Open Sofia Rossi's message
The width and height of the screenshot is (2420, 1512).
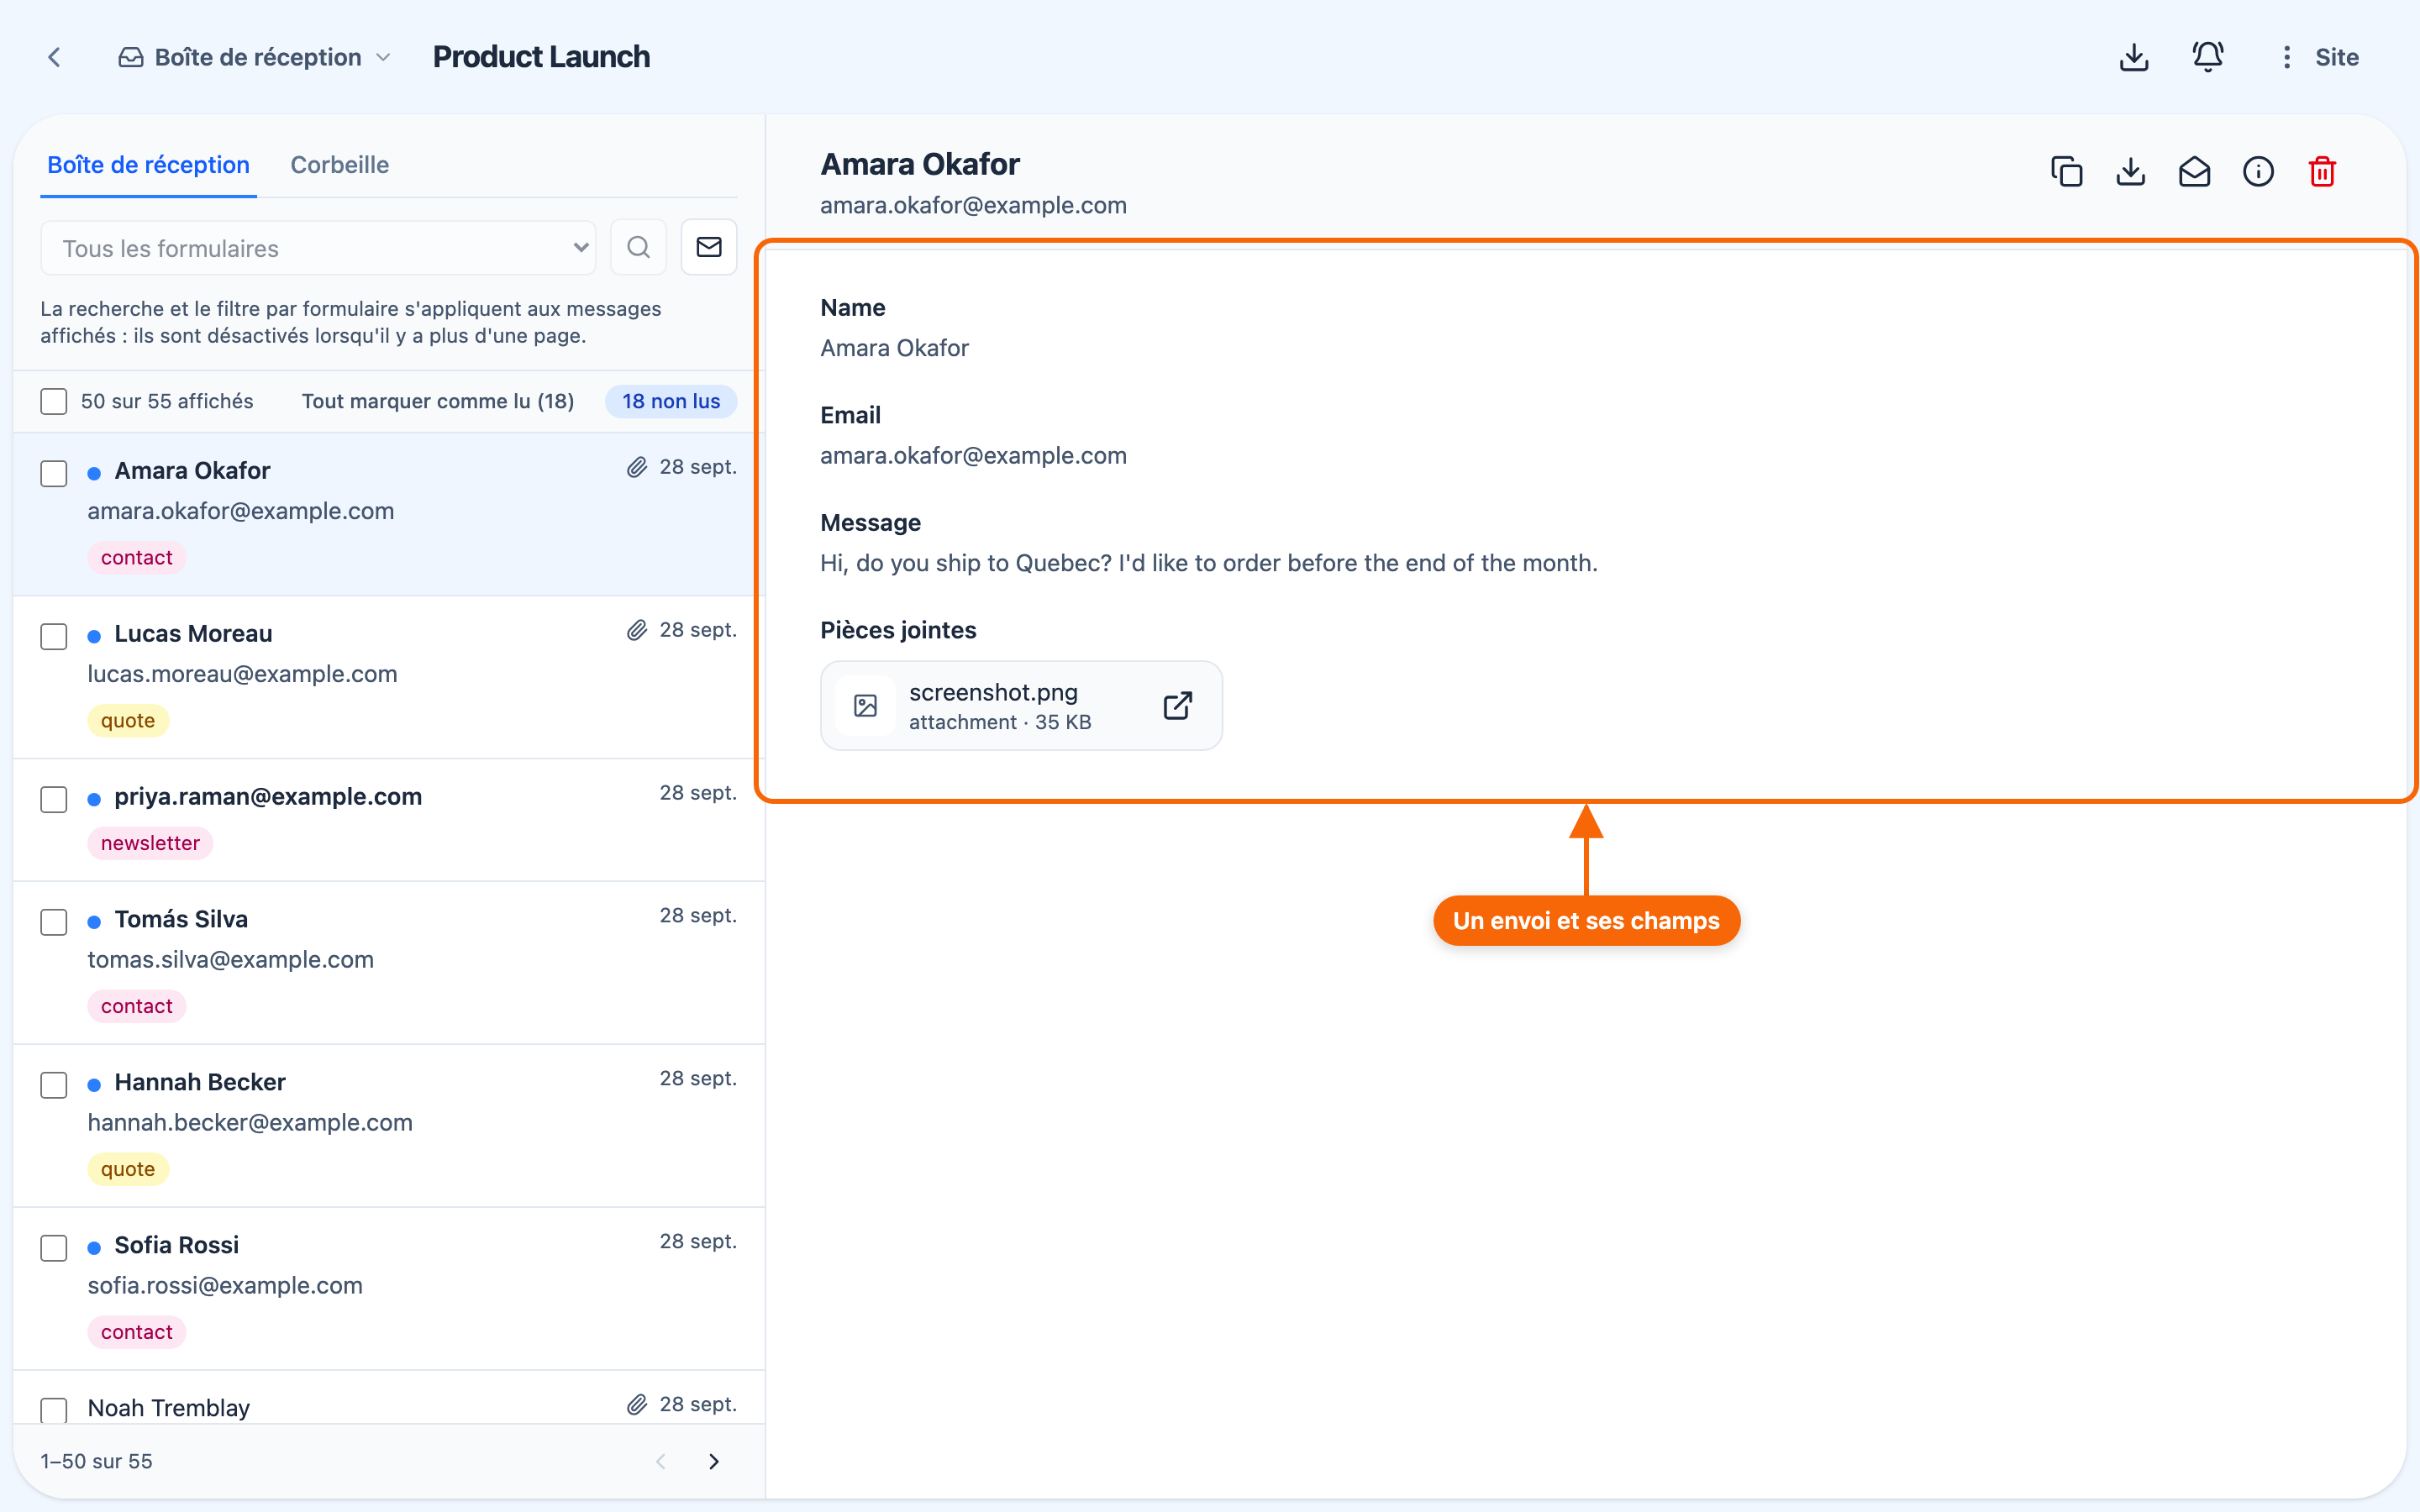pyautogui.click(x=389, y=1289)
